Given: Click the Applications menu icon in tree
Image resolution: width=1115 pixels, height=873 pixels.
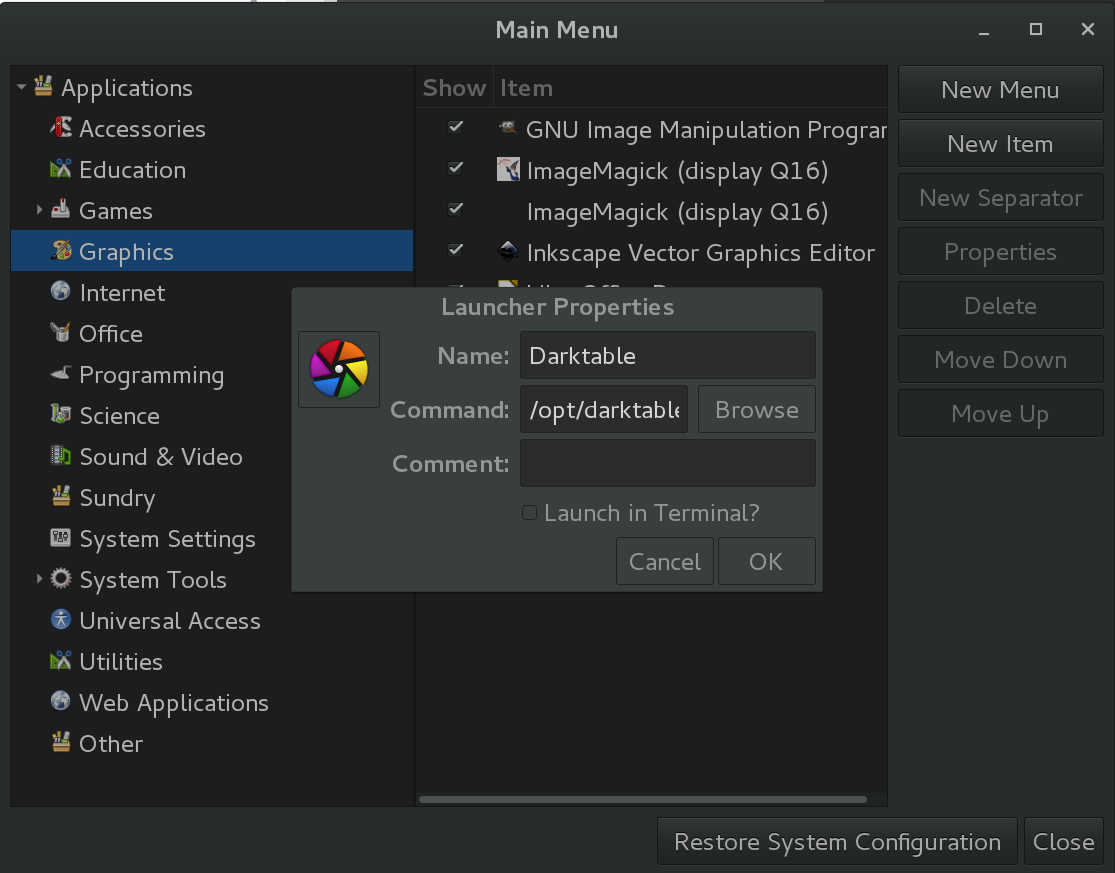Looking at the screenshot, I should (43, 87).
